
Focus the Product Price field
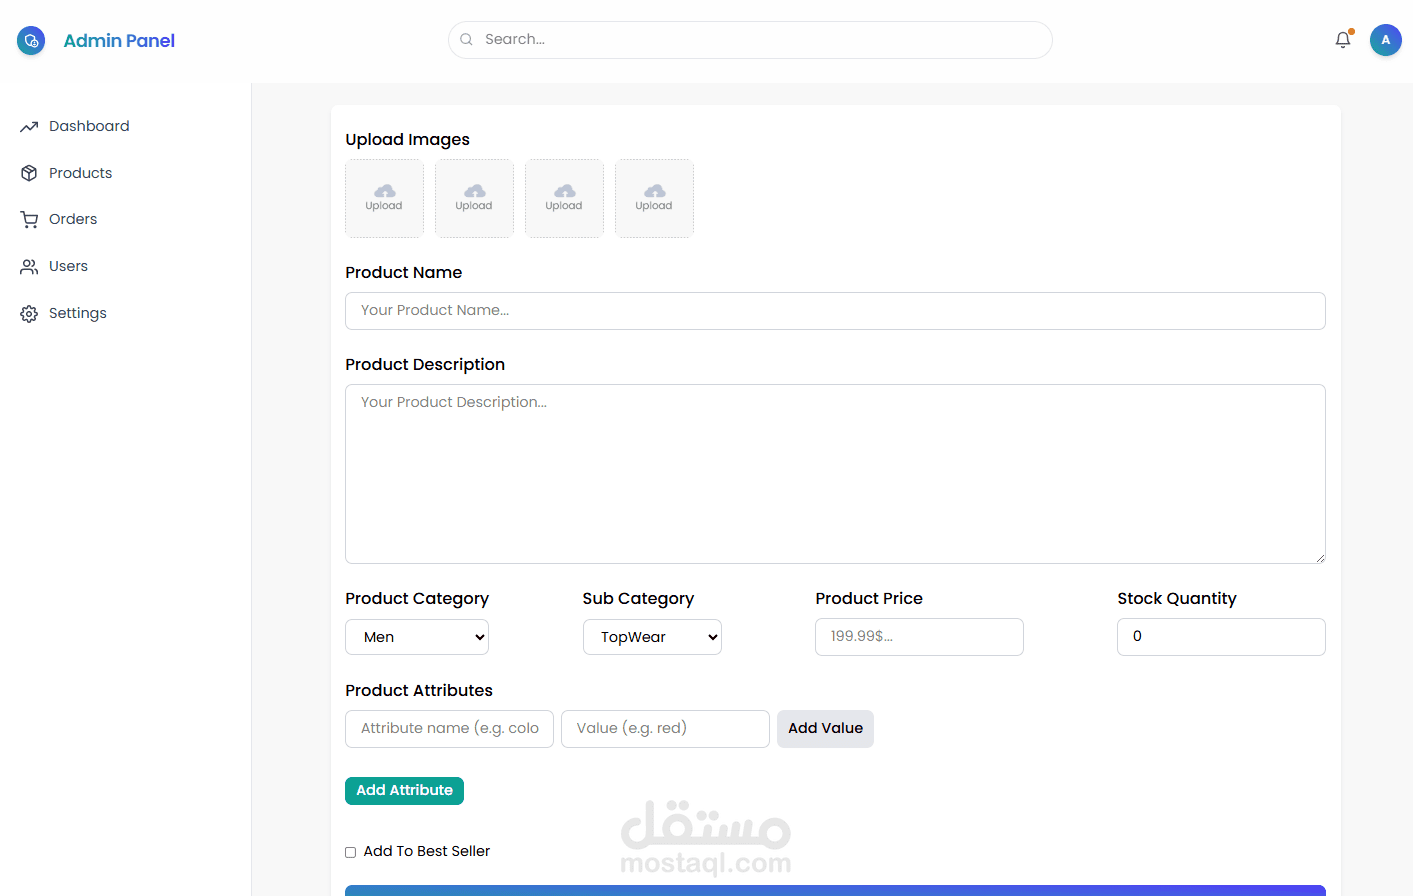(x=919, y=637)
